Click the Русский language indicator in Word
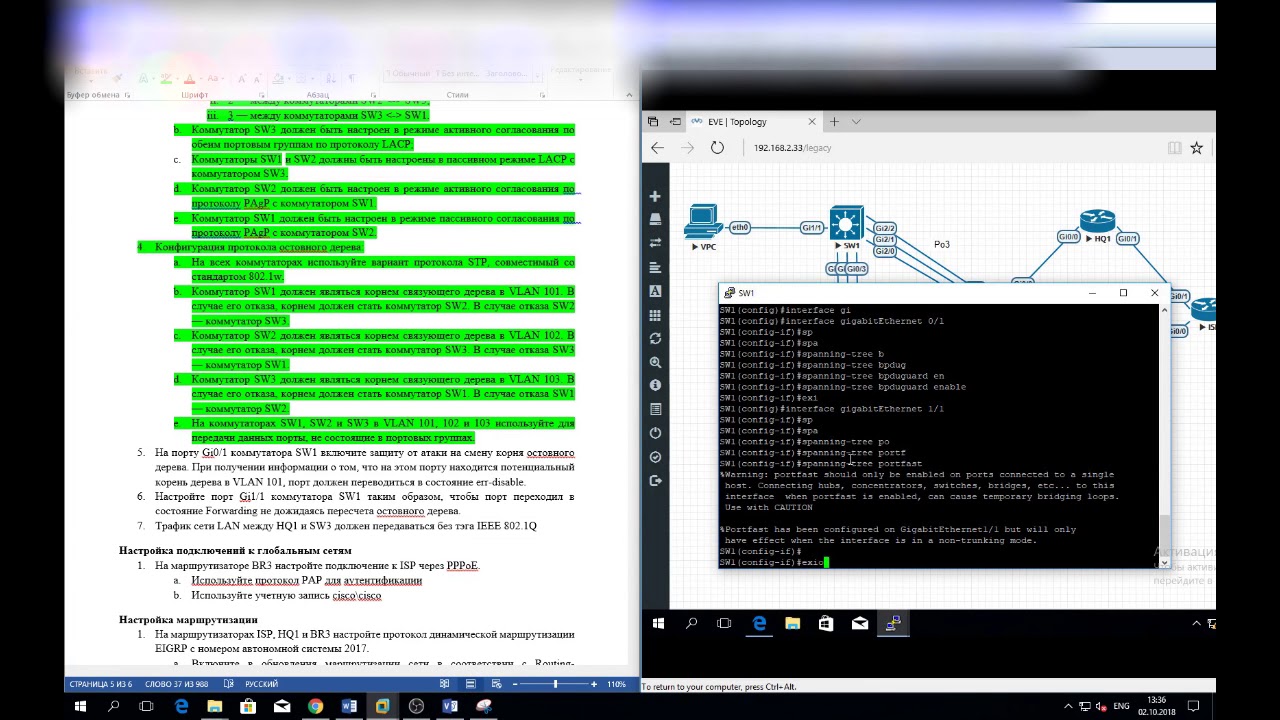 click(x=262, y=684)
